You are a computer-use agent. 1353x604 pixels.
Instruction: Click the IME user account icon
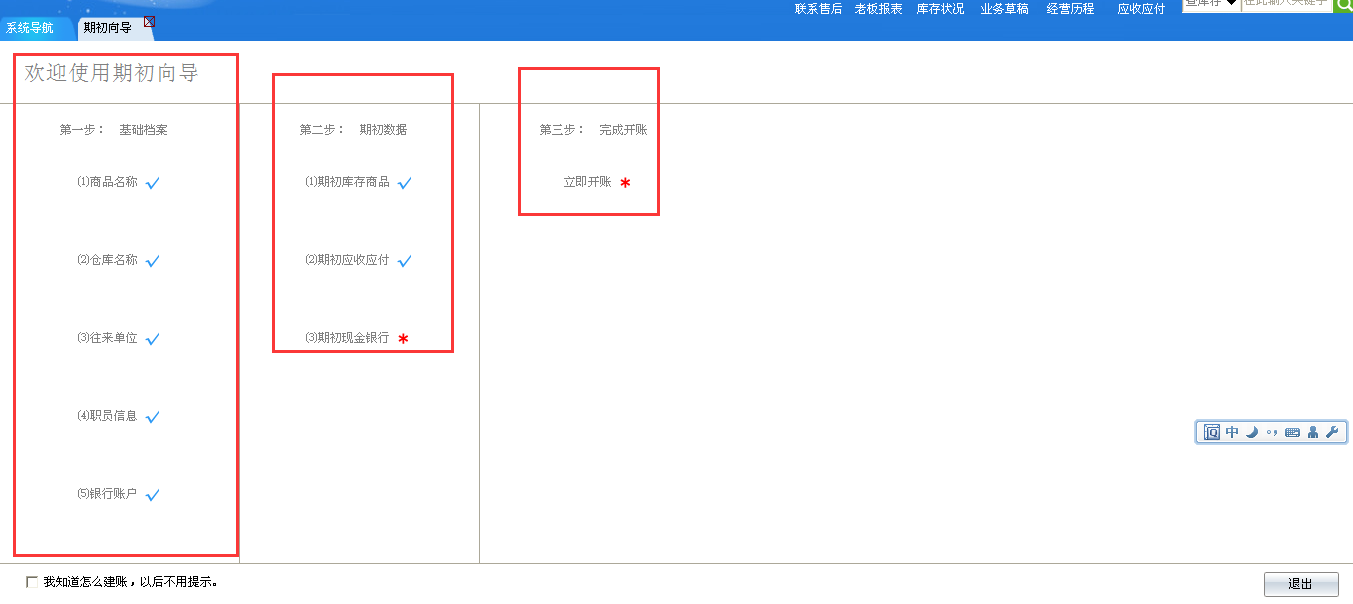click(1313, 432)
